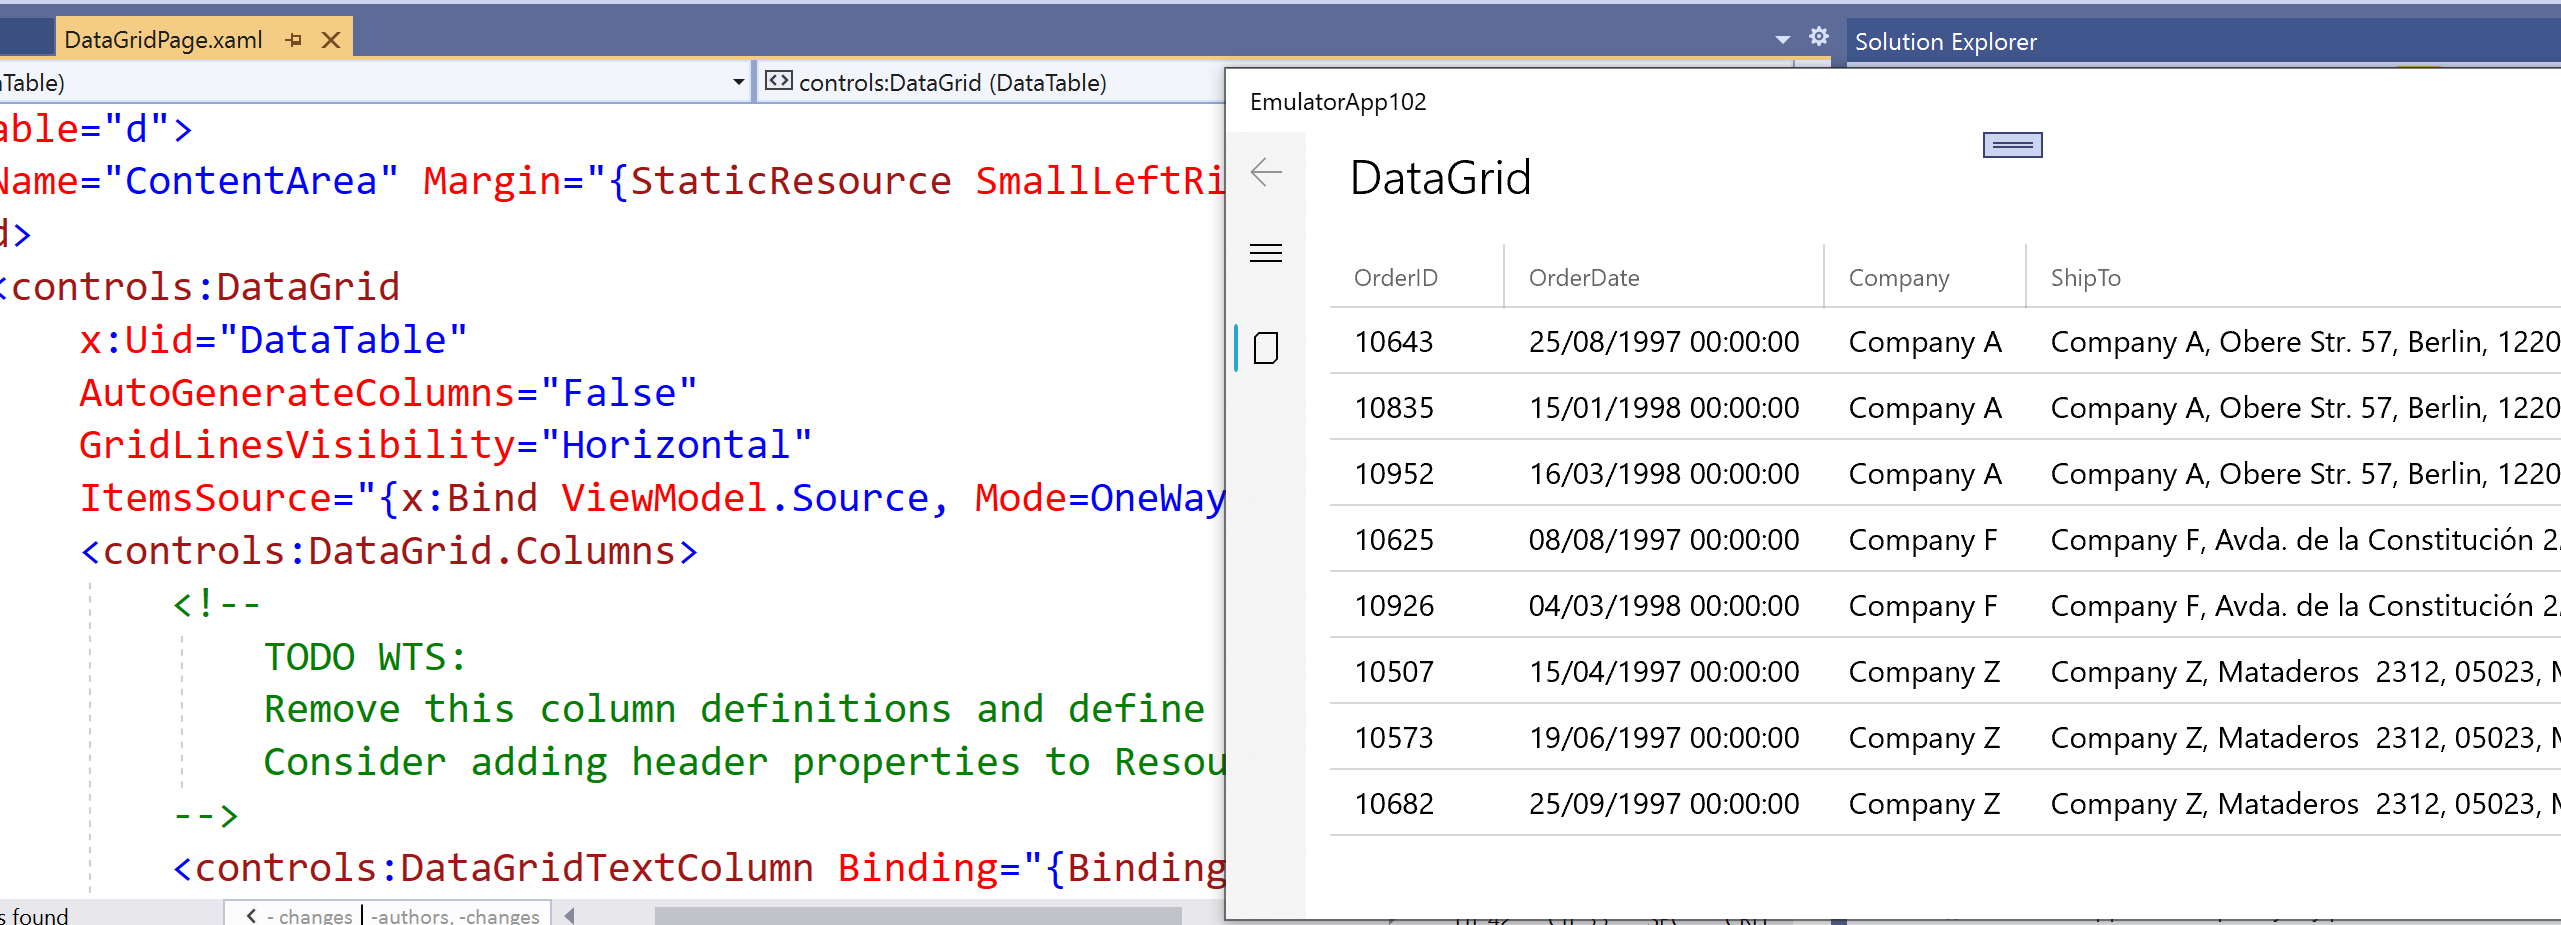The width and height of the screenshot is (2561, 925).
Task: Switch to the DataGridPage.xaml tab
Action: click(x=162, y=40)
